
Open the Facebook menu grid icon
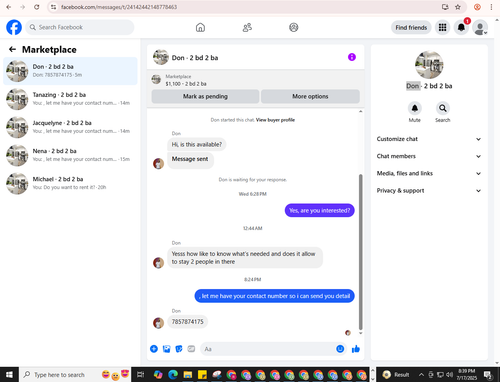tap(442, 27)
